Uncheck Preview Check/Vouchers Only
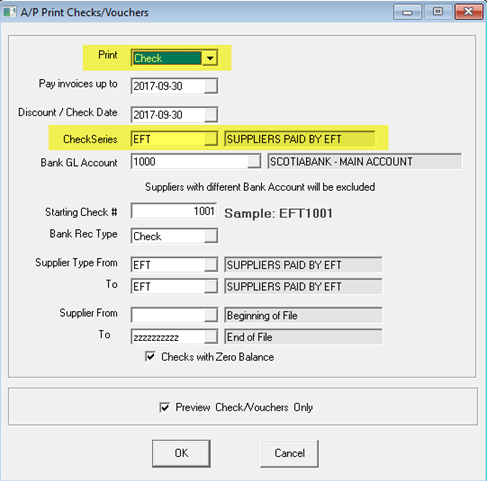This screenshot has height=481, width=487. pos(164,407)
